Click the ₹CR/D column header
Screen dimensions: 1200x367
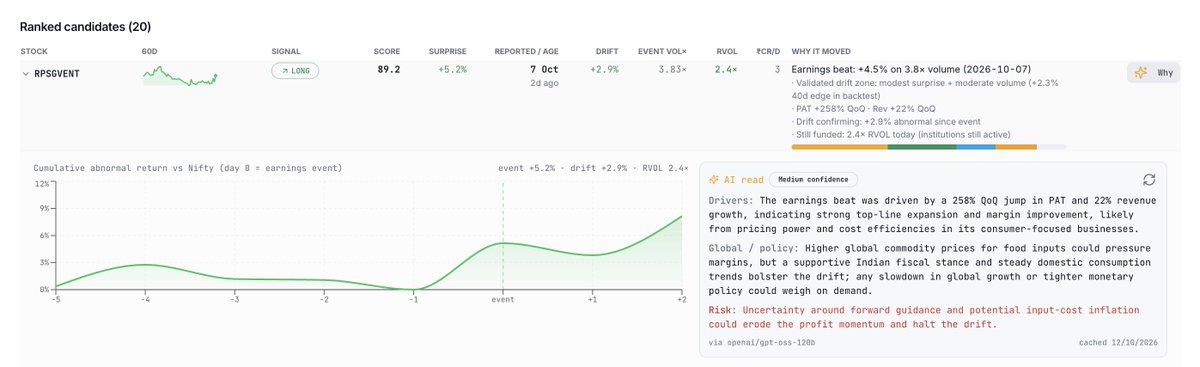pyautogui.click(x=768, y=50)
